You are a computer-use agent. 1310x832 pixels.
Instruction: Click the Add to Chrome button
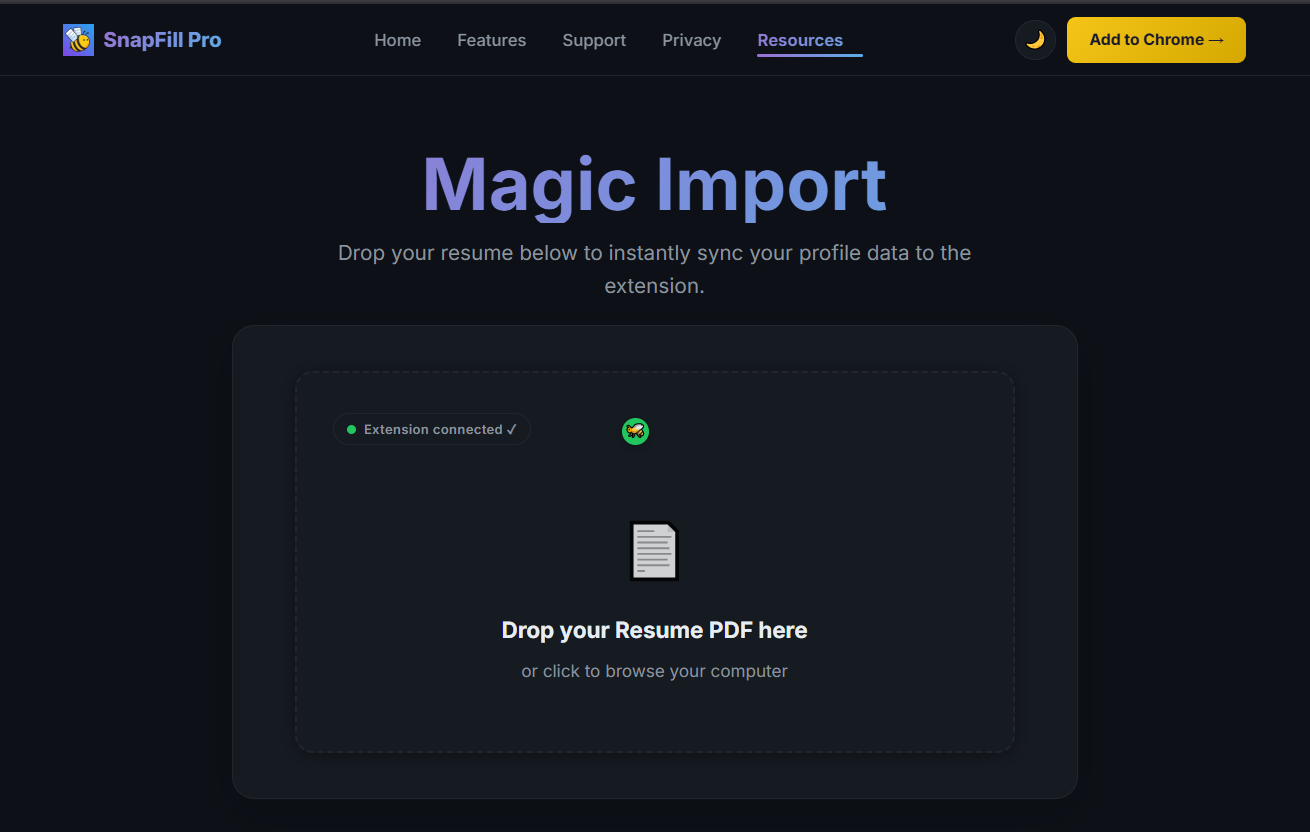[1156, 40]
